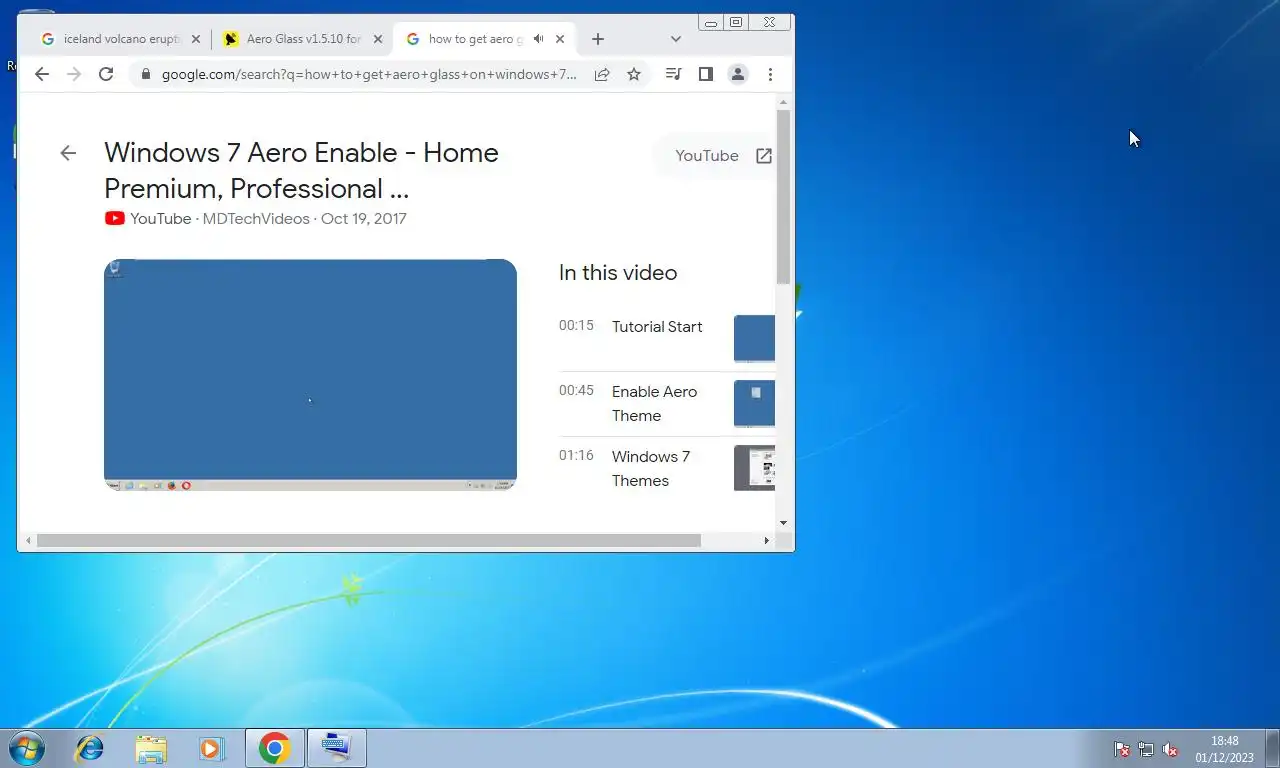Open the Action Center flag icon
The width and height of the screenshot is (1280, 768).
1122,749
